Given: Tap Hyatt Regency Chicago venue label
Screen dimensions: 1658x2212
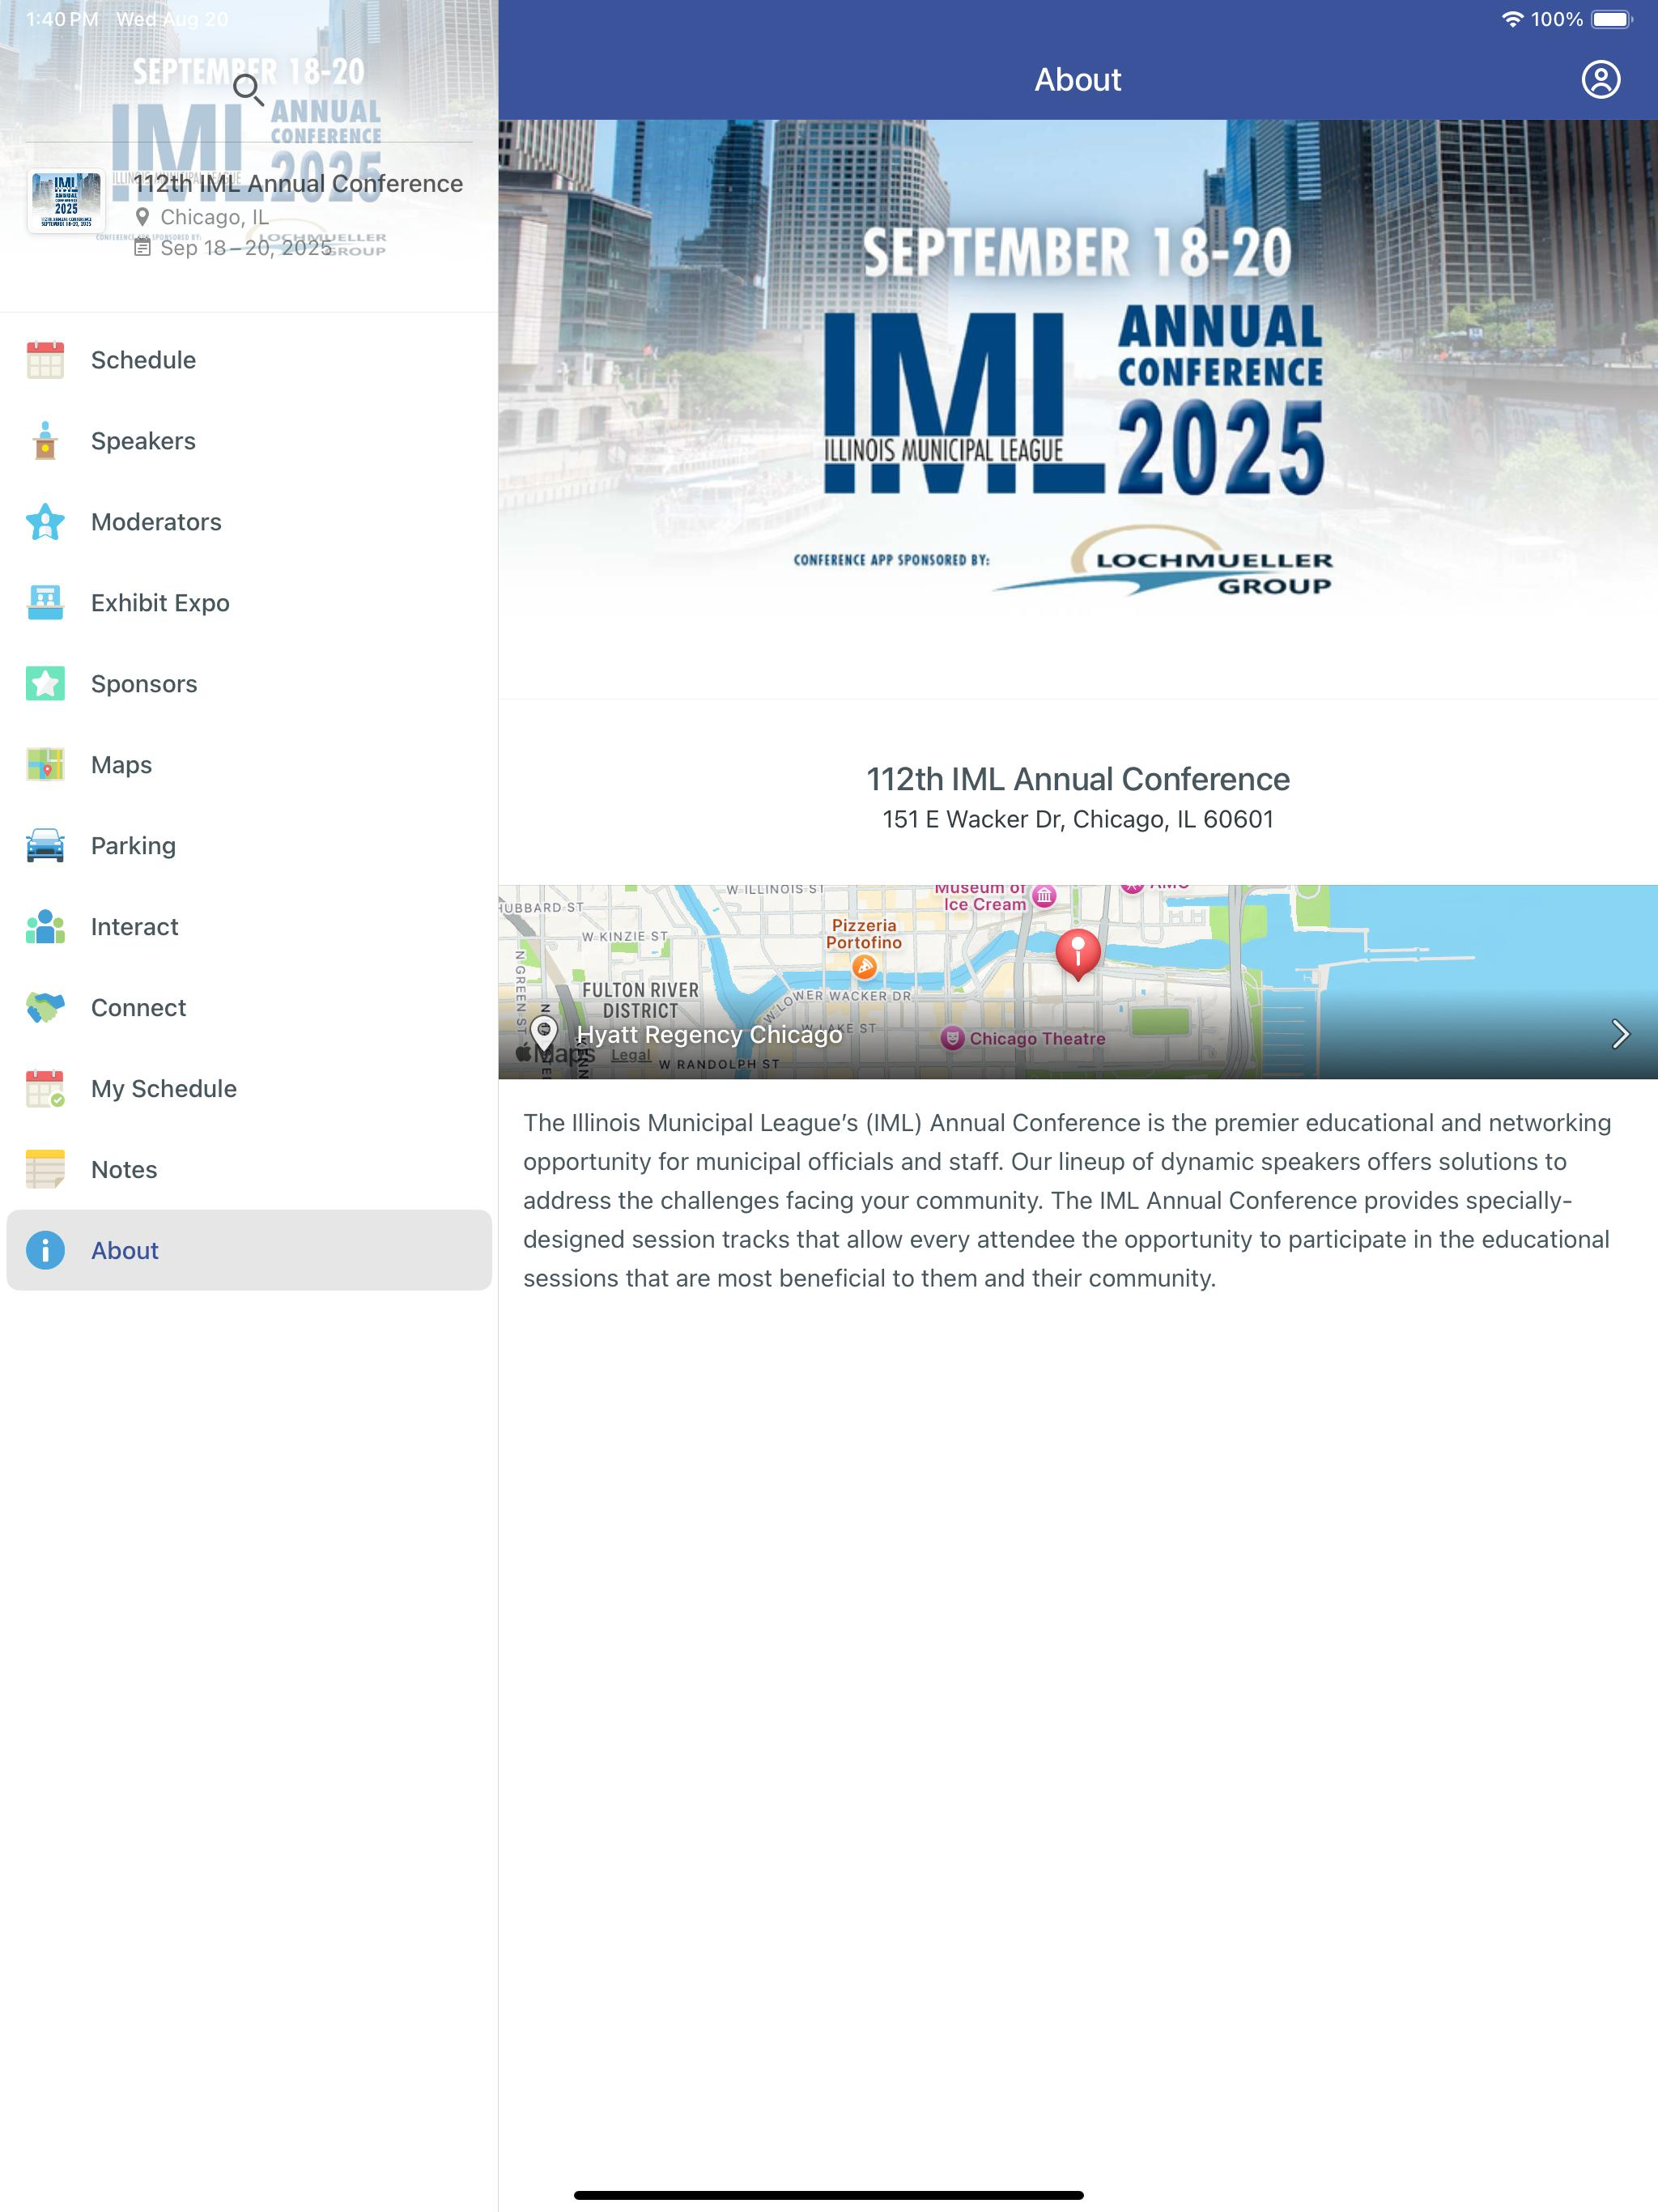Looking at the screenshot, I should click(x=709, y=1034).
